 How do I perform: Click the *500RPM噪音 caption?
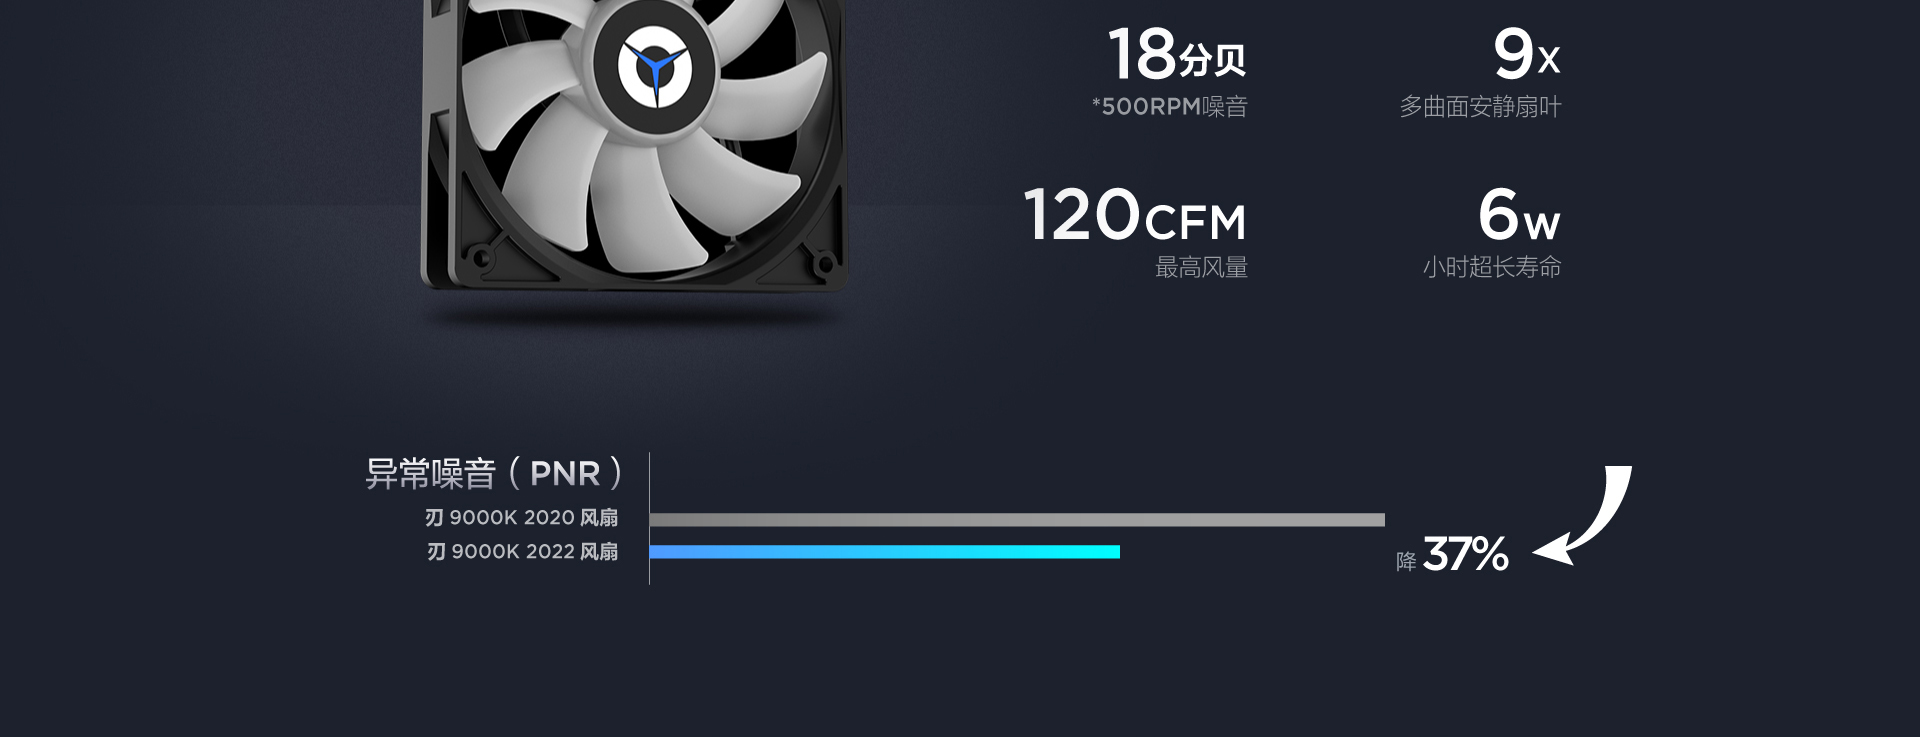tap(1170, 107)
